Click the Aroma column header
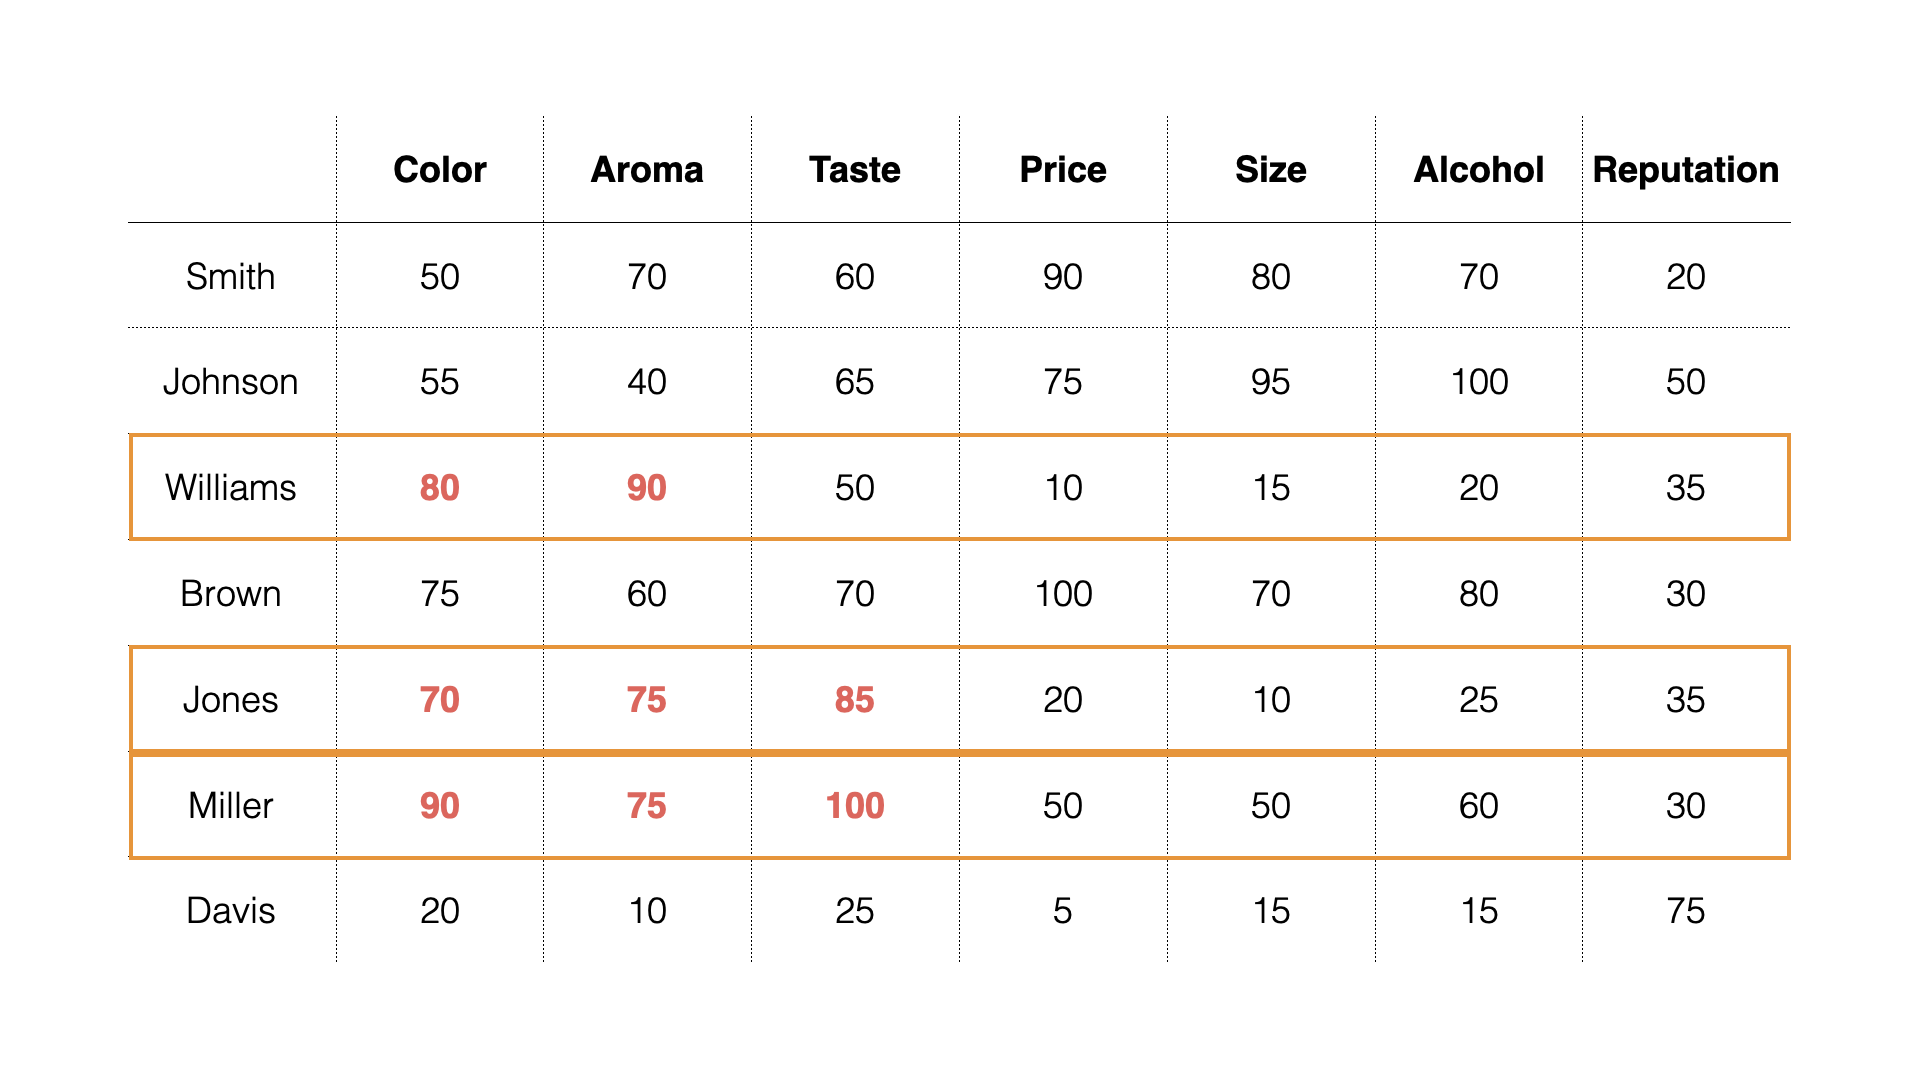 tap(647, 170)
